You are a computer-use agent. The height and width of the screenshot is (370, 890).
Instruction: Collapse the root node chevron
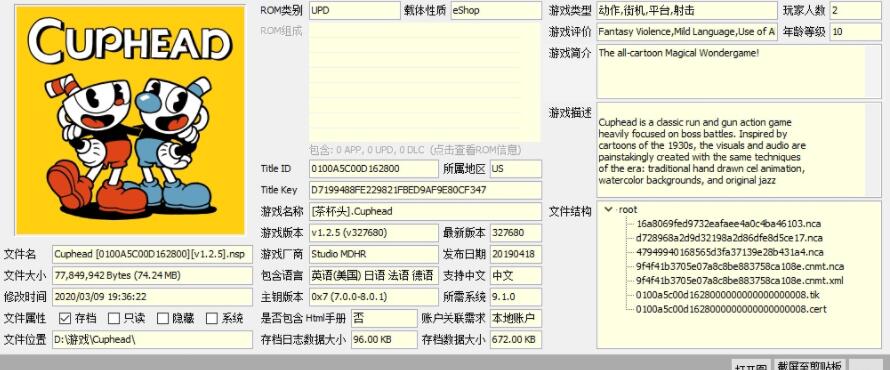click(x=609, y=209)
